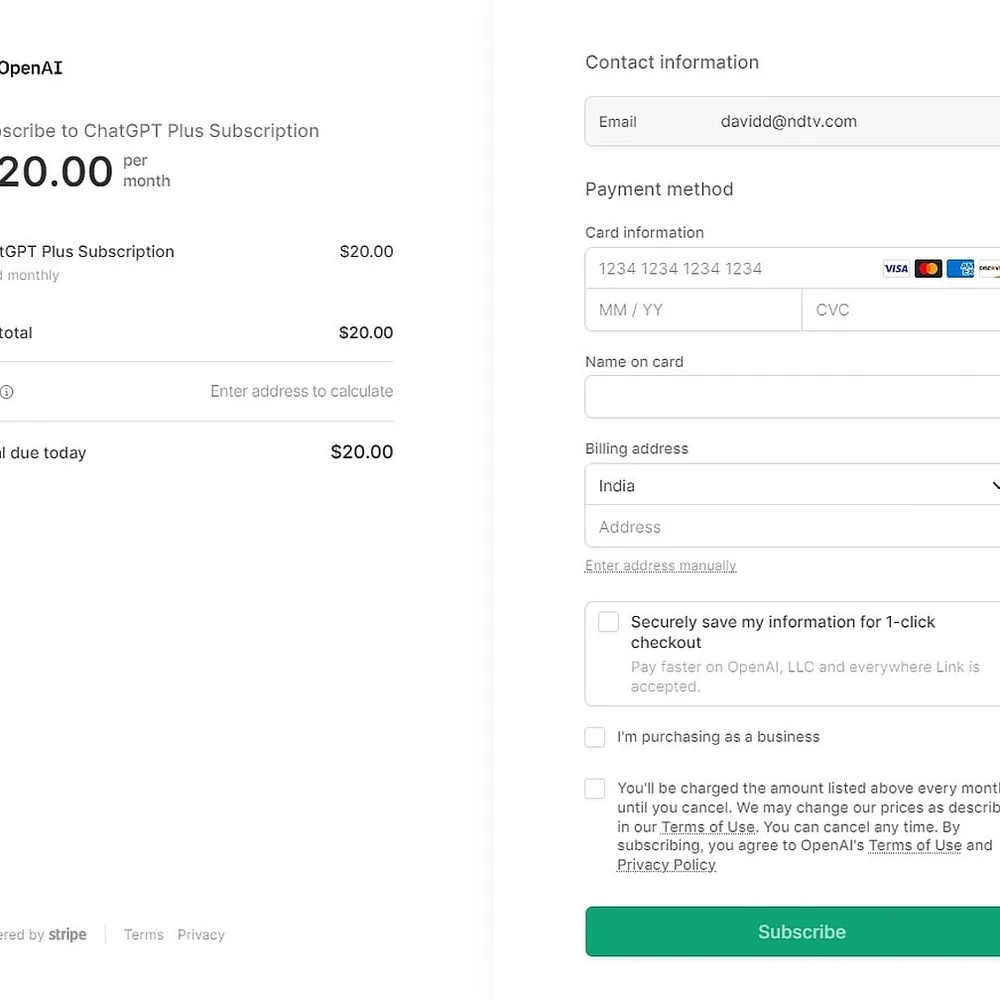Open the Privacy Policy link
The width and height of the screenshot is (1000, 1000).
[666, 864]
